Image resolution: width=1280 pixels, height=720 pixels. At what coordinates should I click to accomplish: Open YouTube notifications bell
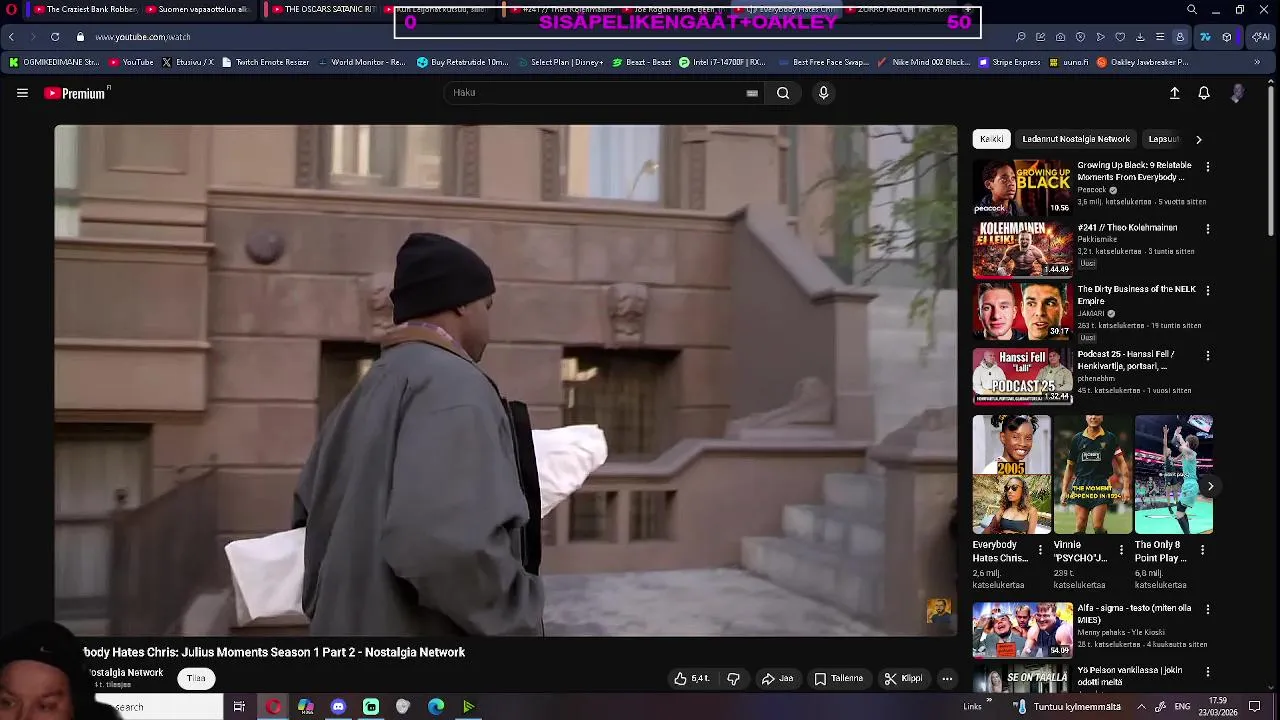[x=1204, y=93]
